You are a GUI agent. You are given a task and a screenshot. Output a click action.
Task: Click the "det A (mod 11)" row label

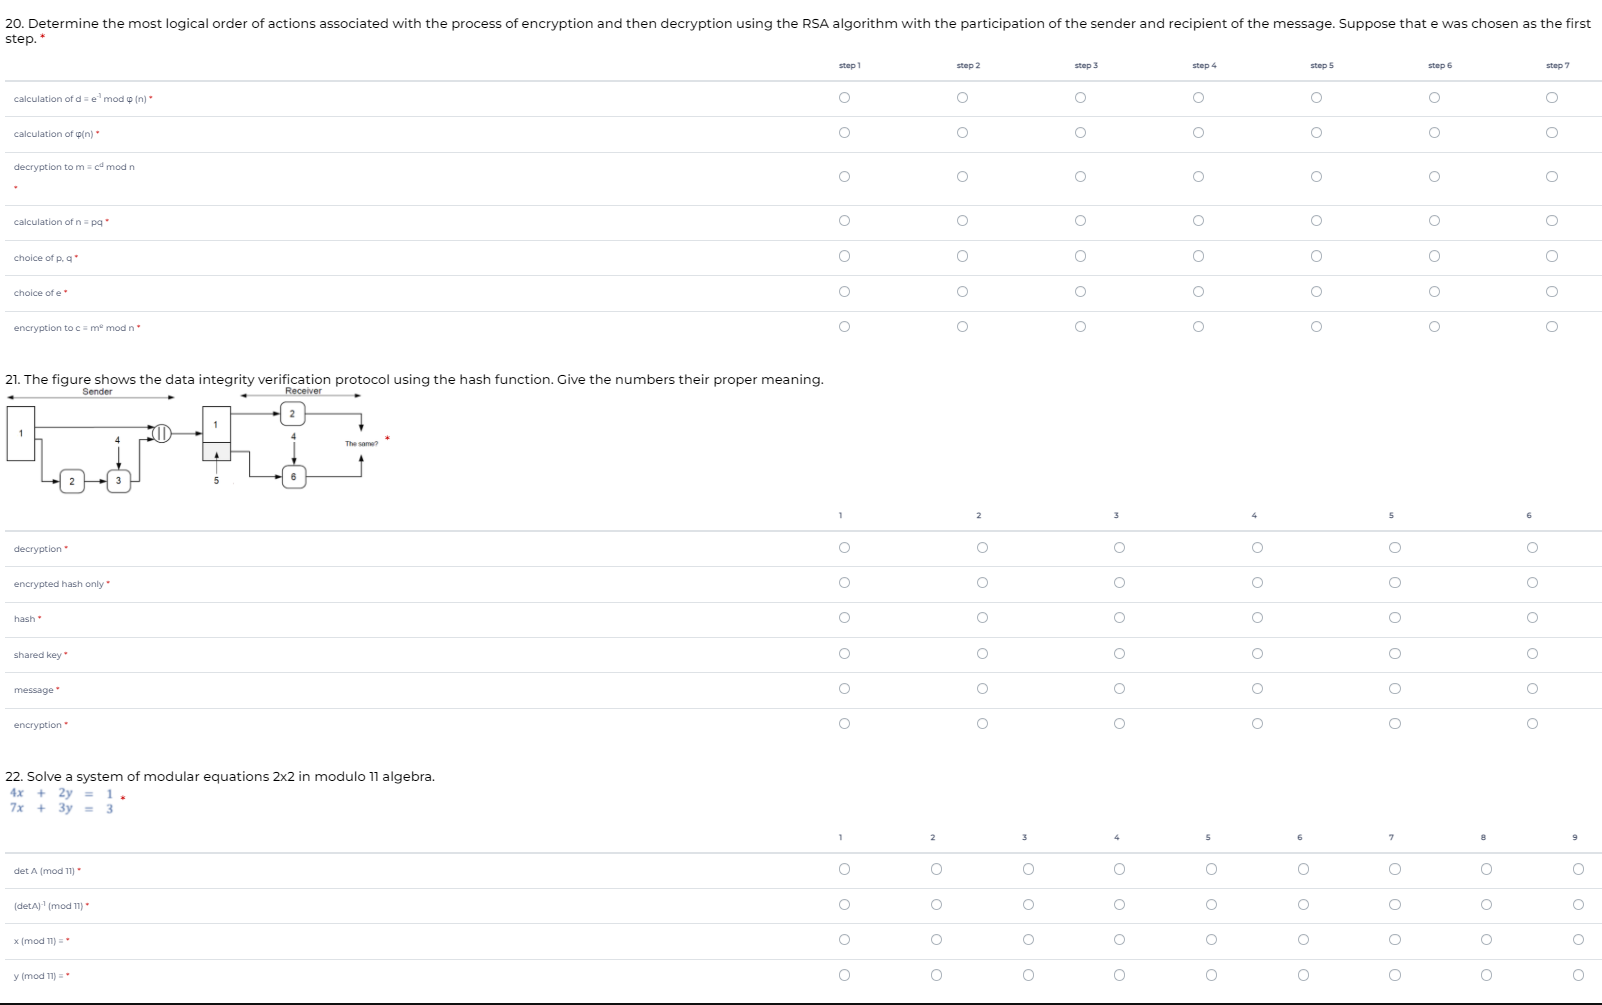(x=45, y=871)
